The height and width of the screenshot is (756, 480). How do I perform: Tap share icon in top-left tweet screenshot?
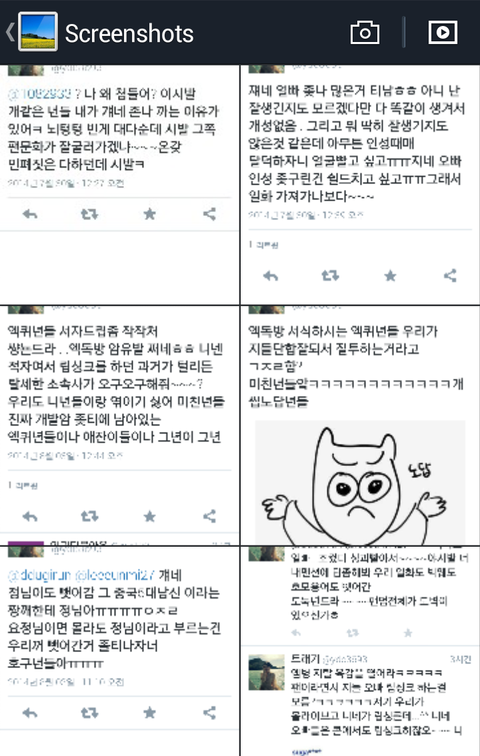point(209,214)
